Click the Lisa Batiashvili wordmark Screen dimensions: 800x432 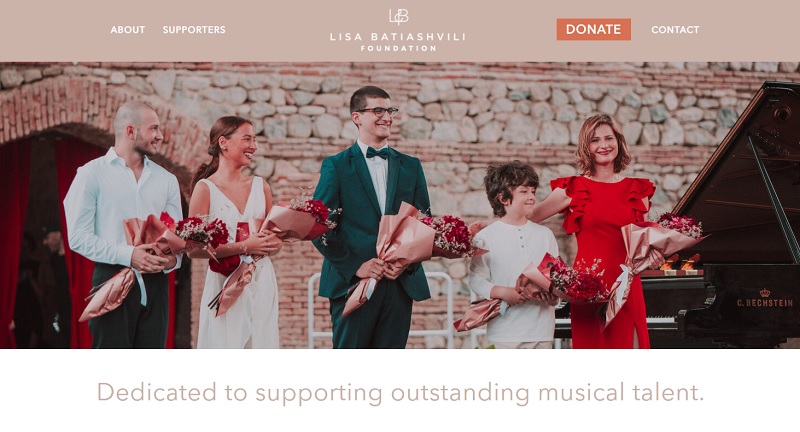397,37
